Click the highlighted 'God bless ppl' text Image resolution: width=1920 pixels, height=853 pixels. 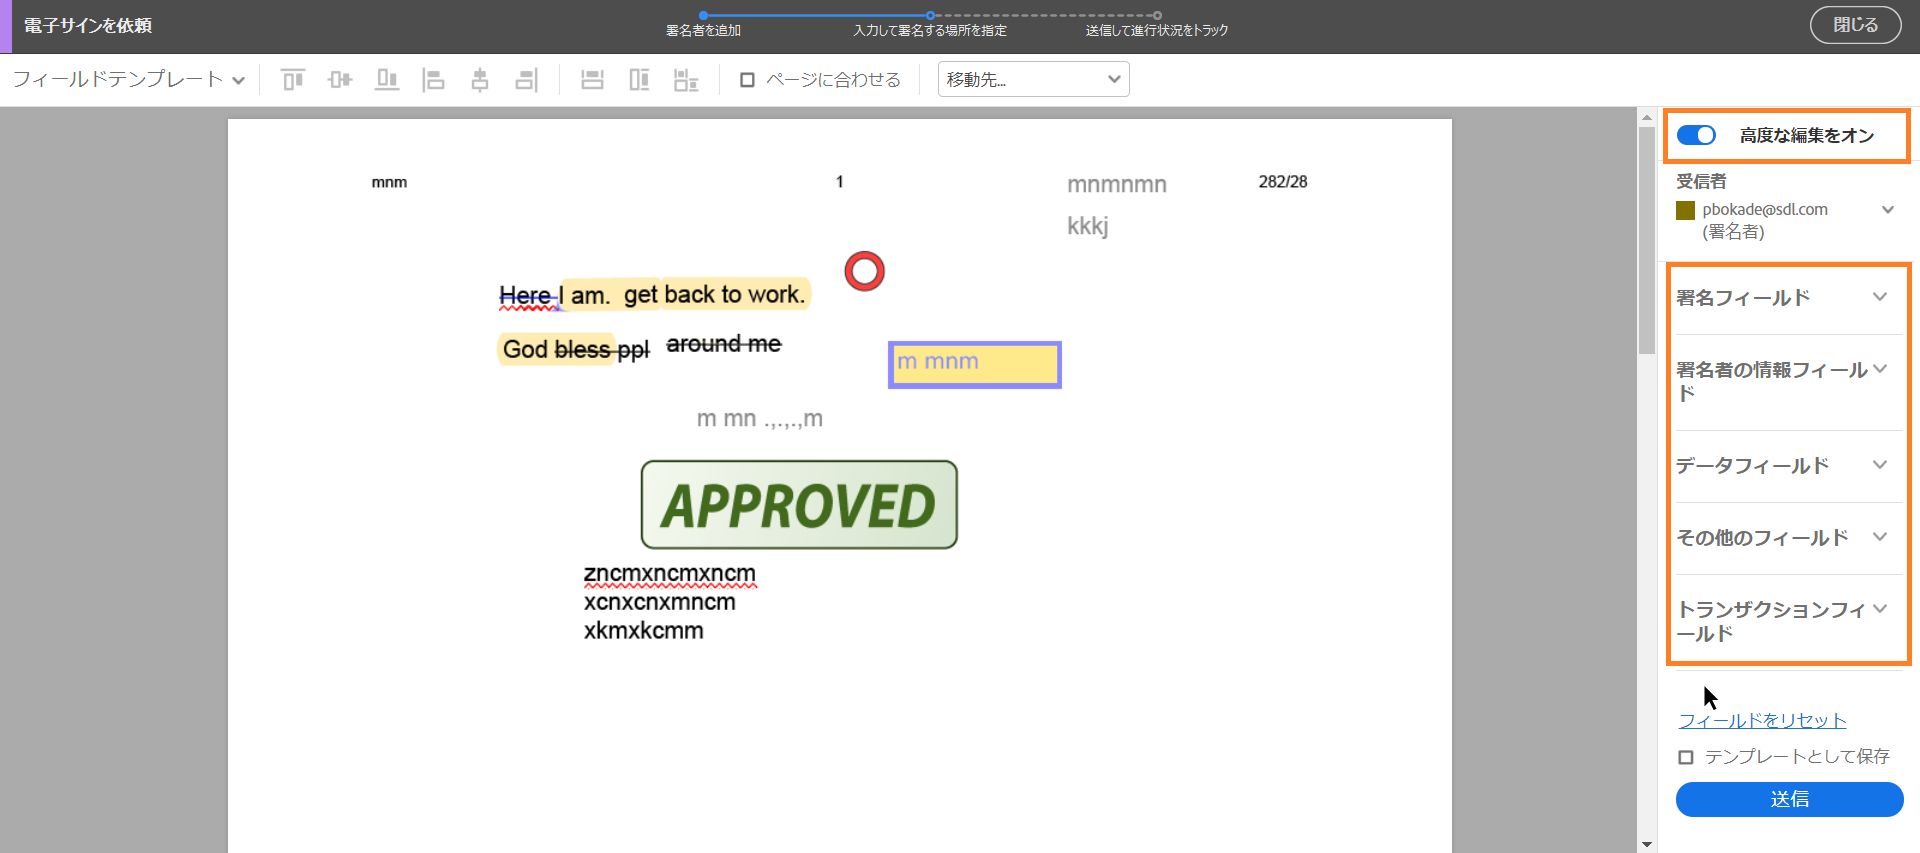coord(575,349)
